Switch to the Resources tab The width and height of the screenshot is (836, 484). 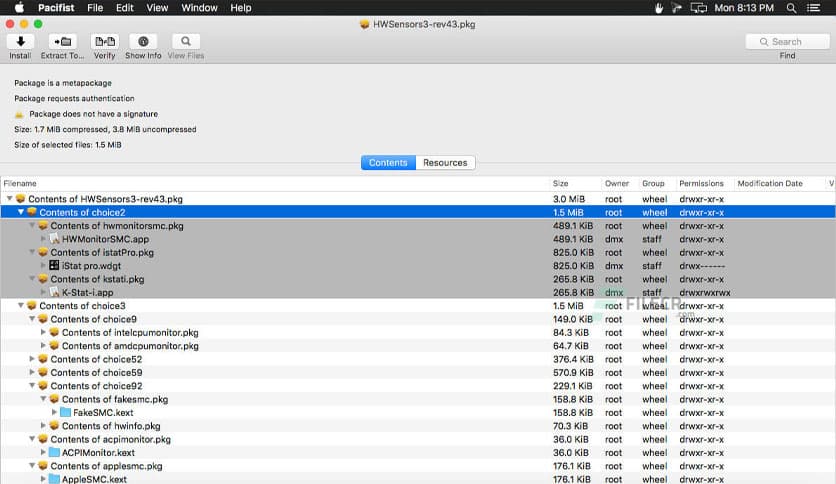point(445,163)
